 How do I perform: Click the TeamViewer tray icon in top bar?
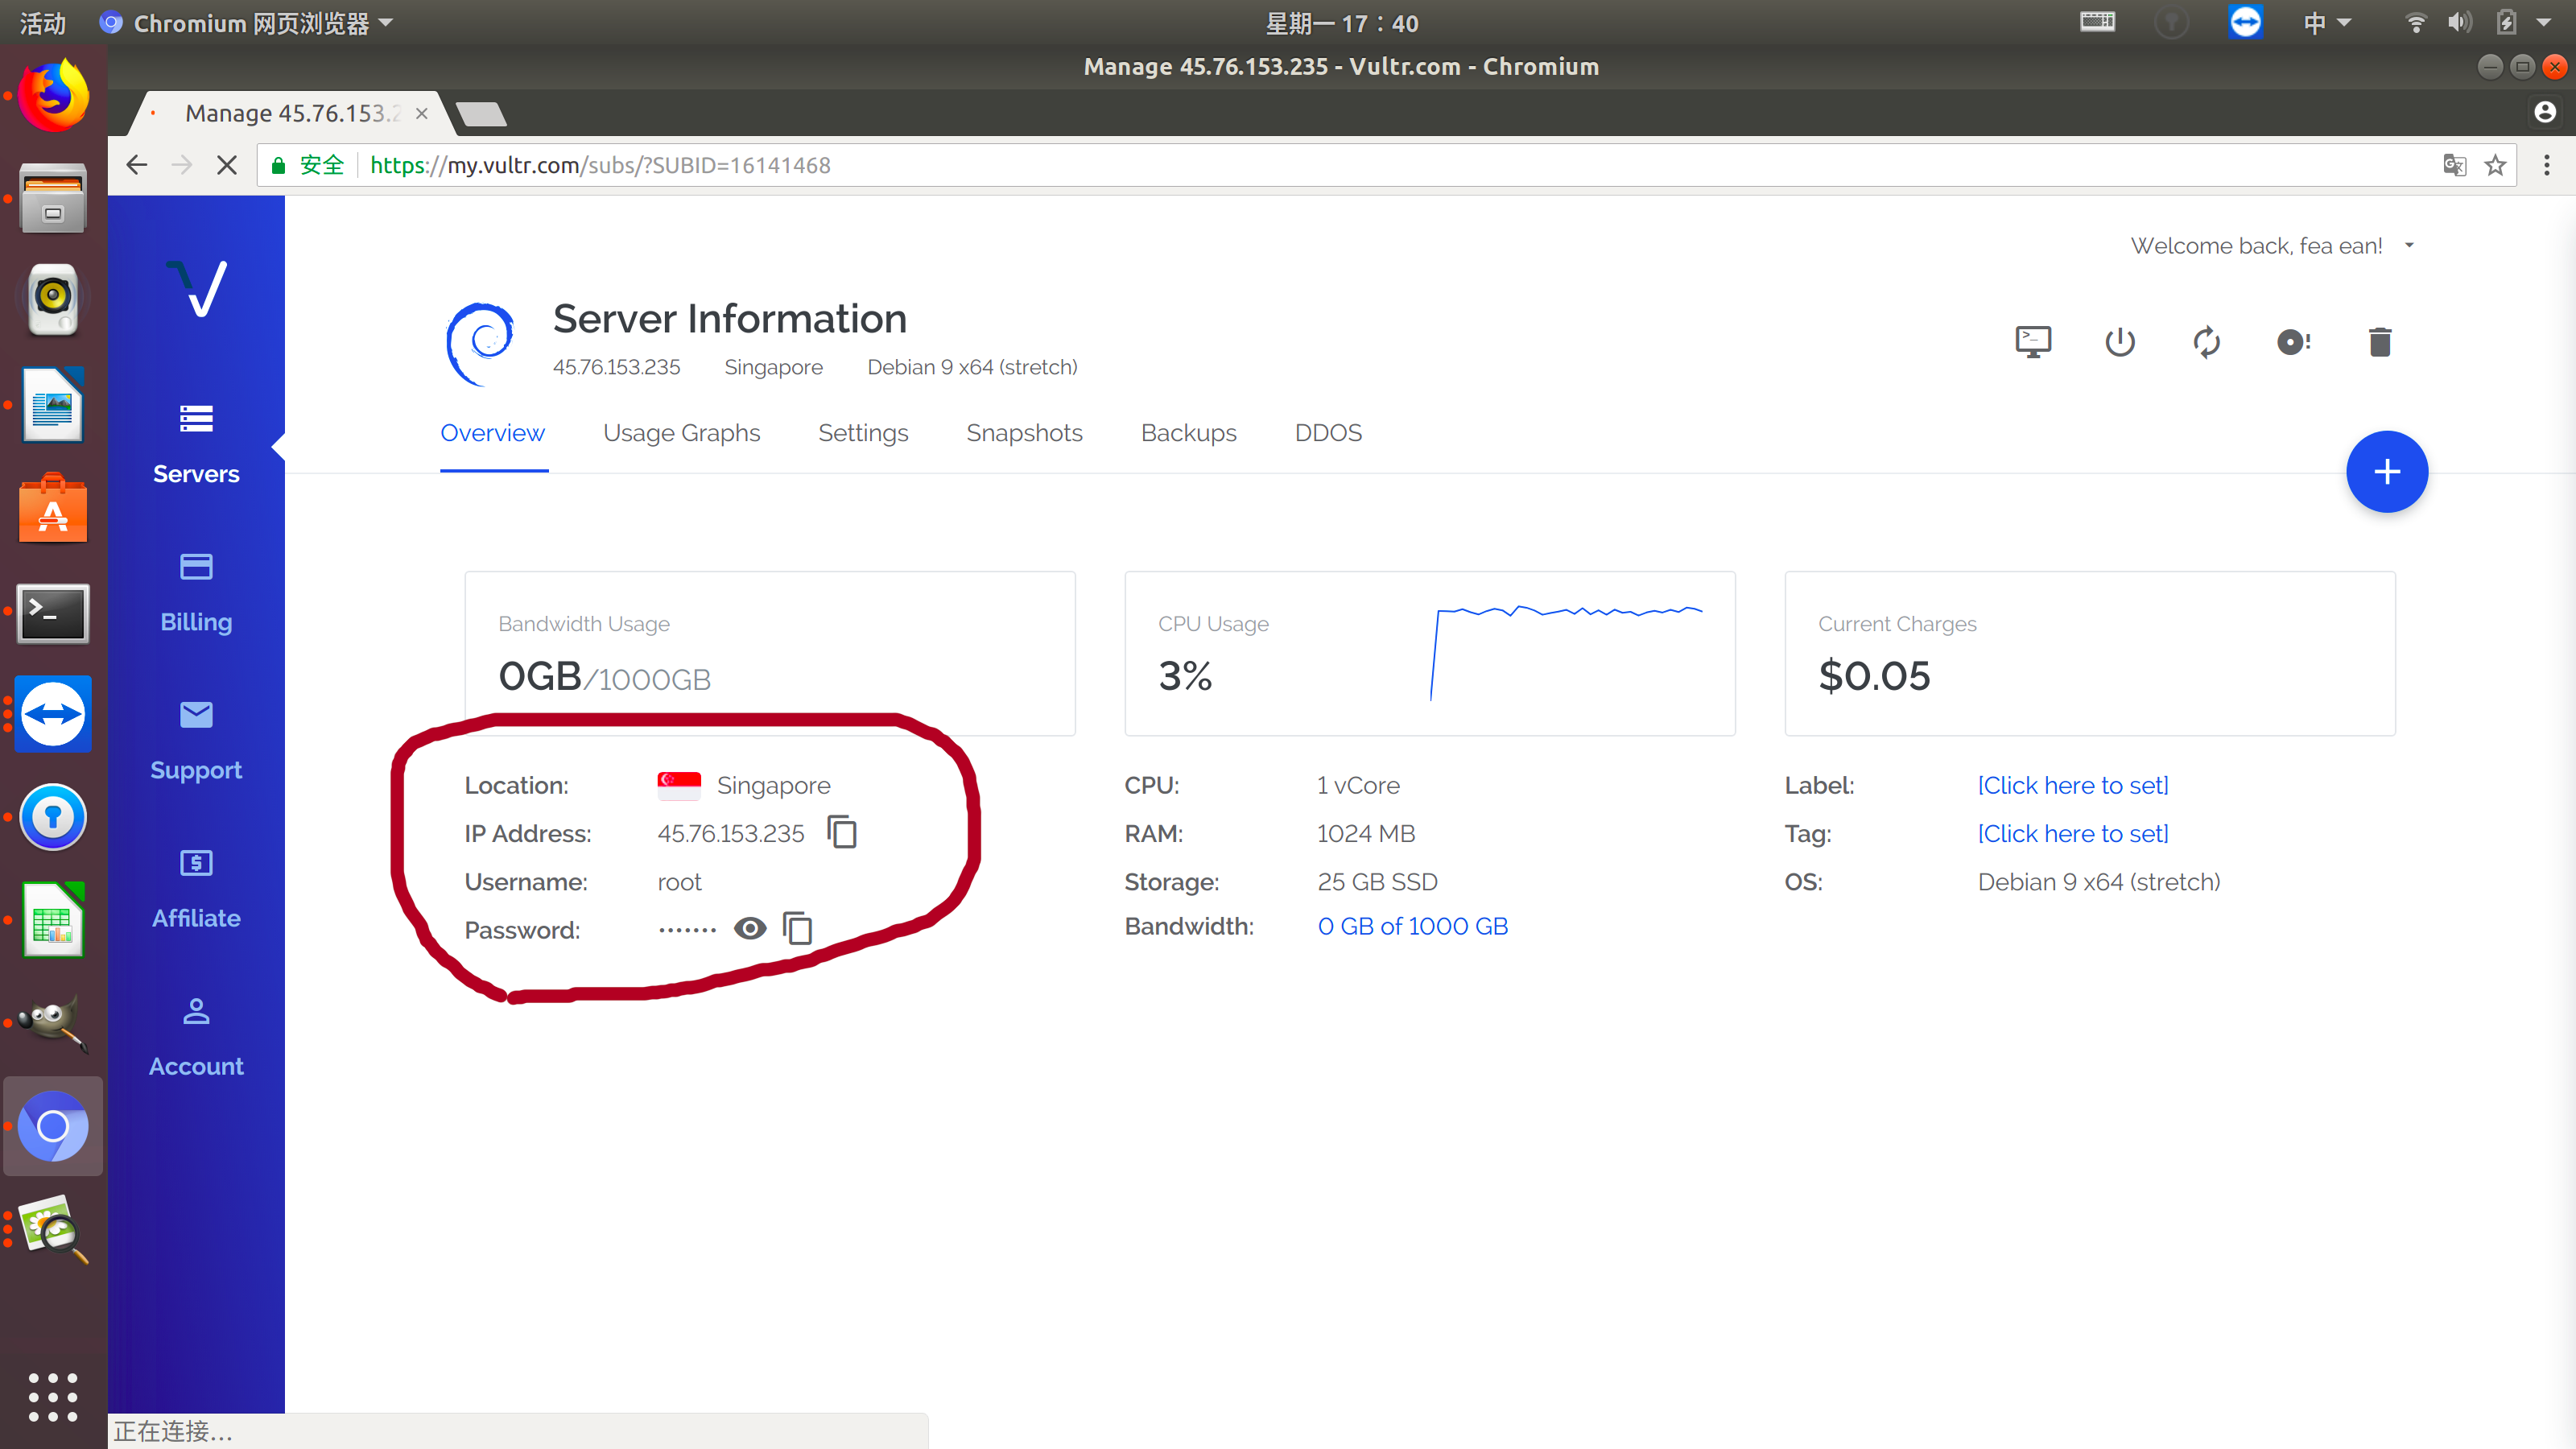point(2245,22)
